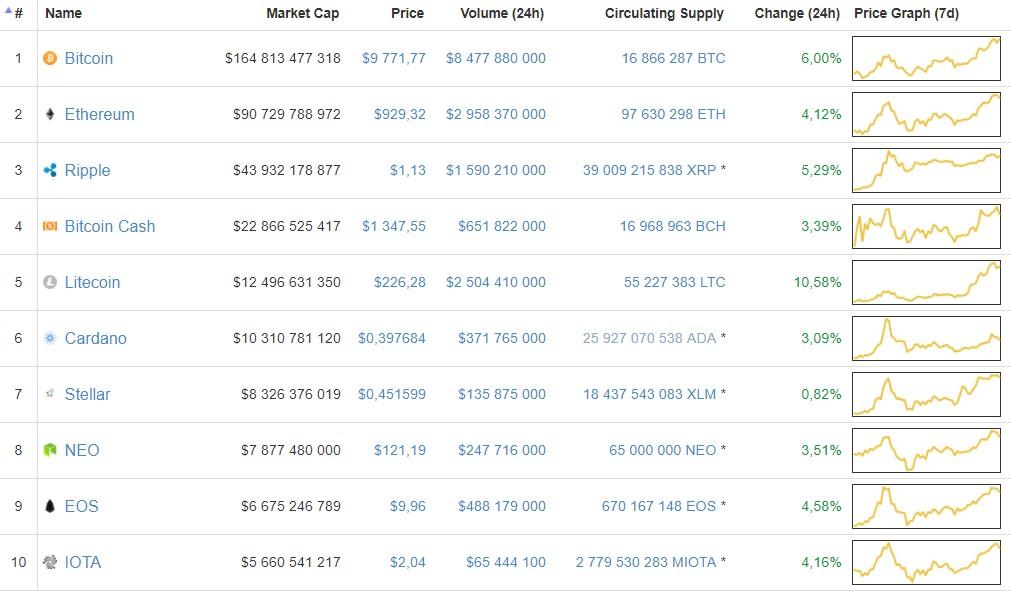The height and width of the screenshot is (591, 1011).
Task: Open the Litecoin name link
Action: (x=92, y=282)
